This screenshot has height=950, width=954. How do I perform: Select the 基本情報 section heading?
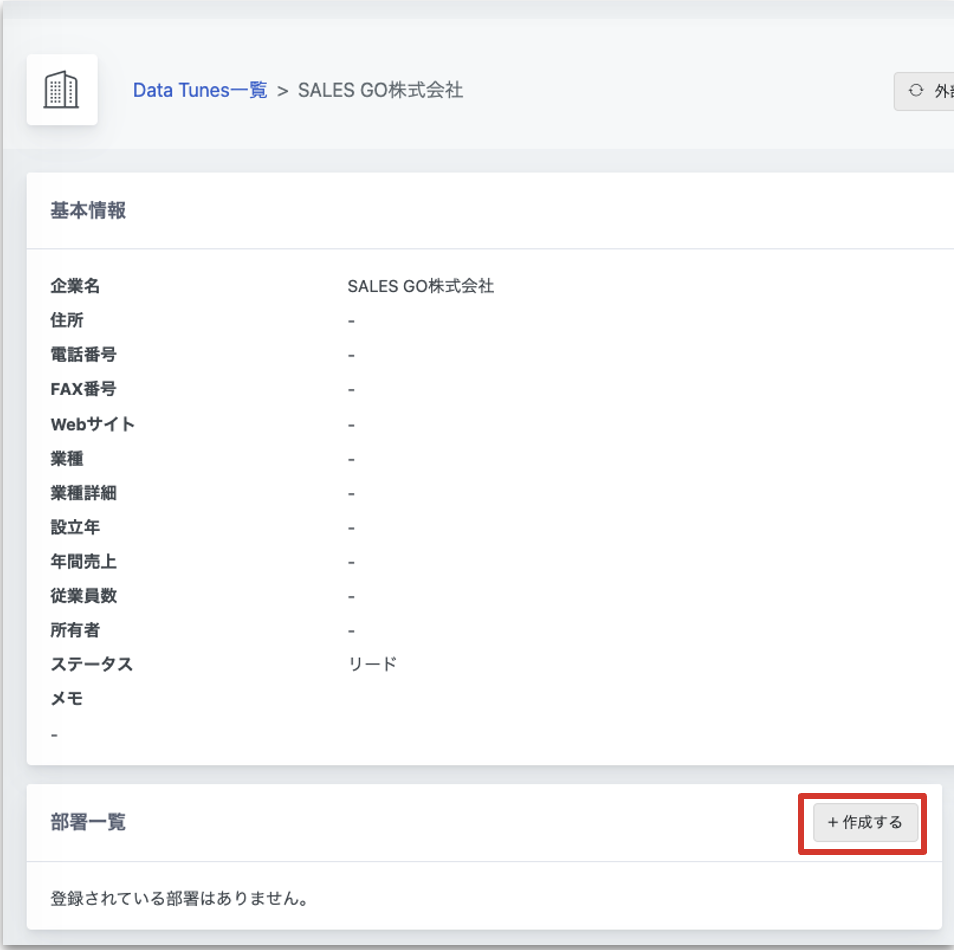coord(88,211)
